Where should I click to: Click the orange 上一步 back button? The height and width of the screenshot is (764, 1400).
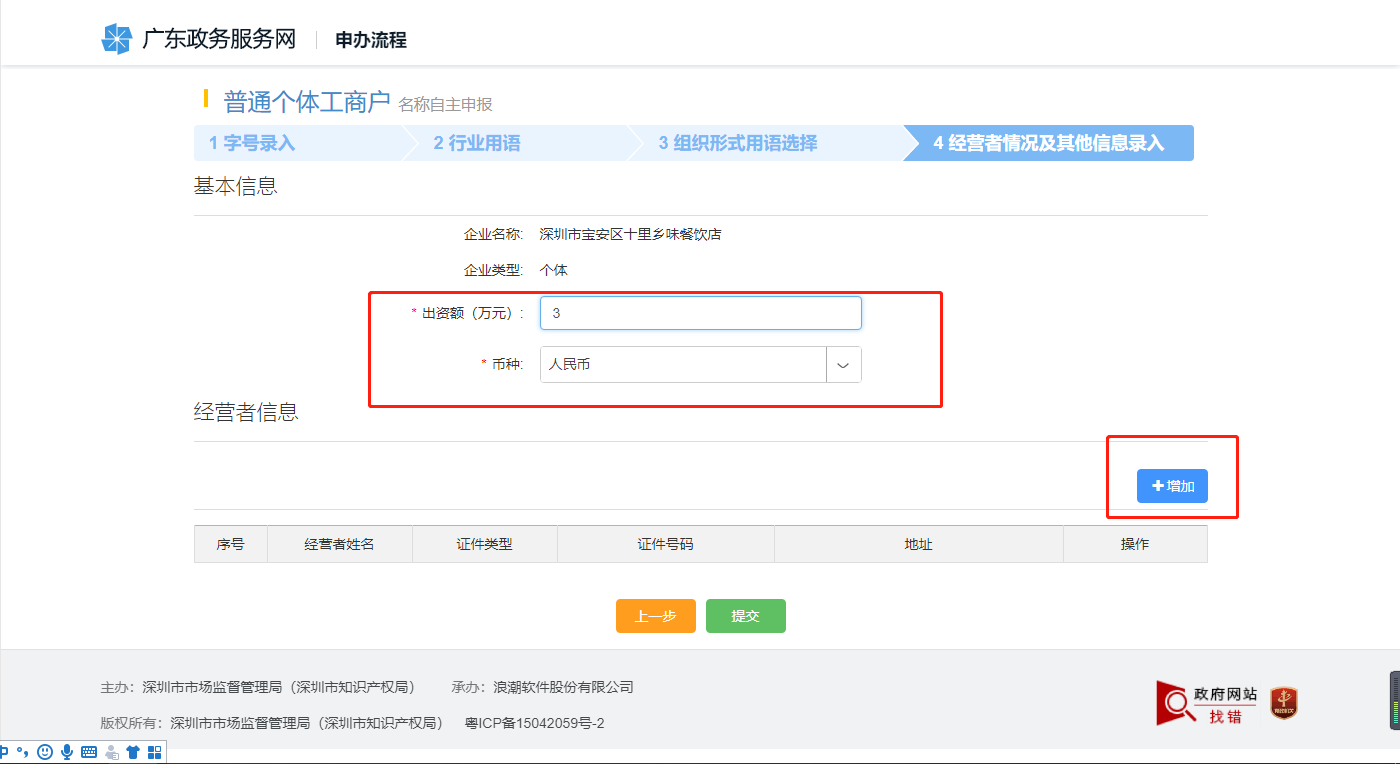[655, 616]
